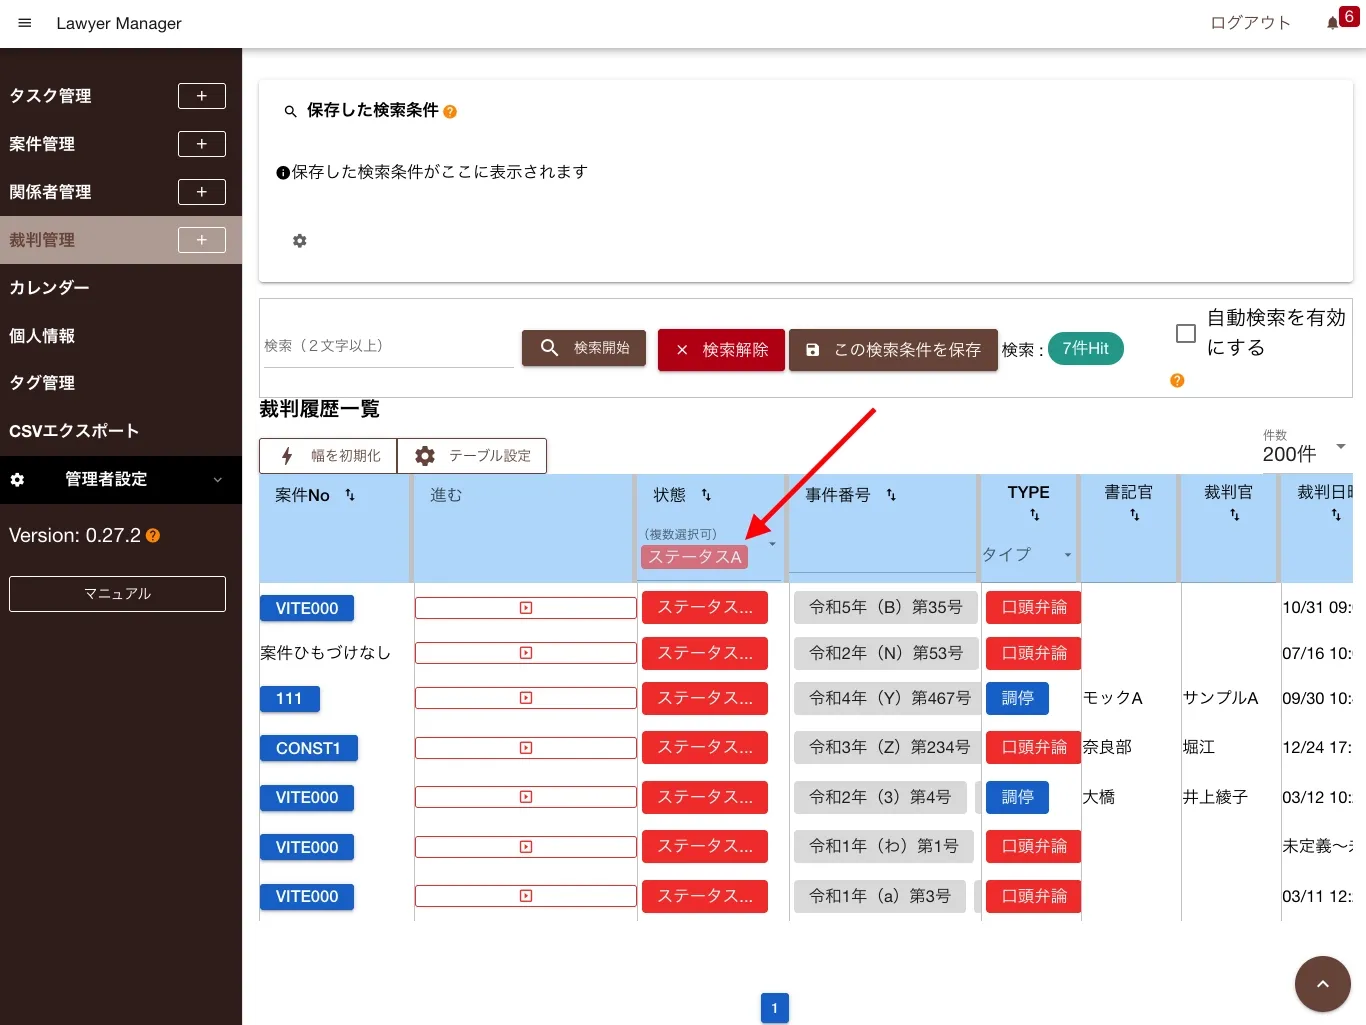Open the タイプ filter dropdown
1366x1025 pixels.
click(x=1068, y=555)
